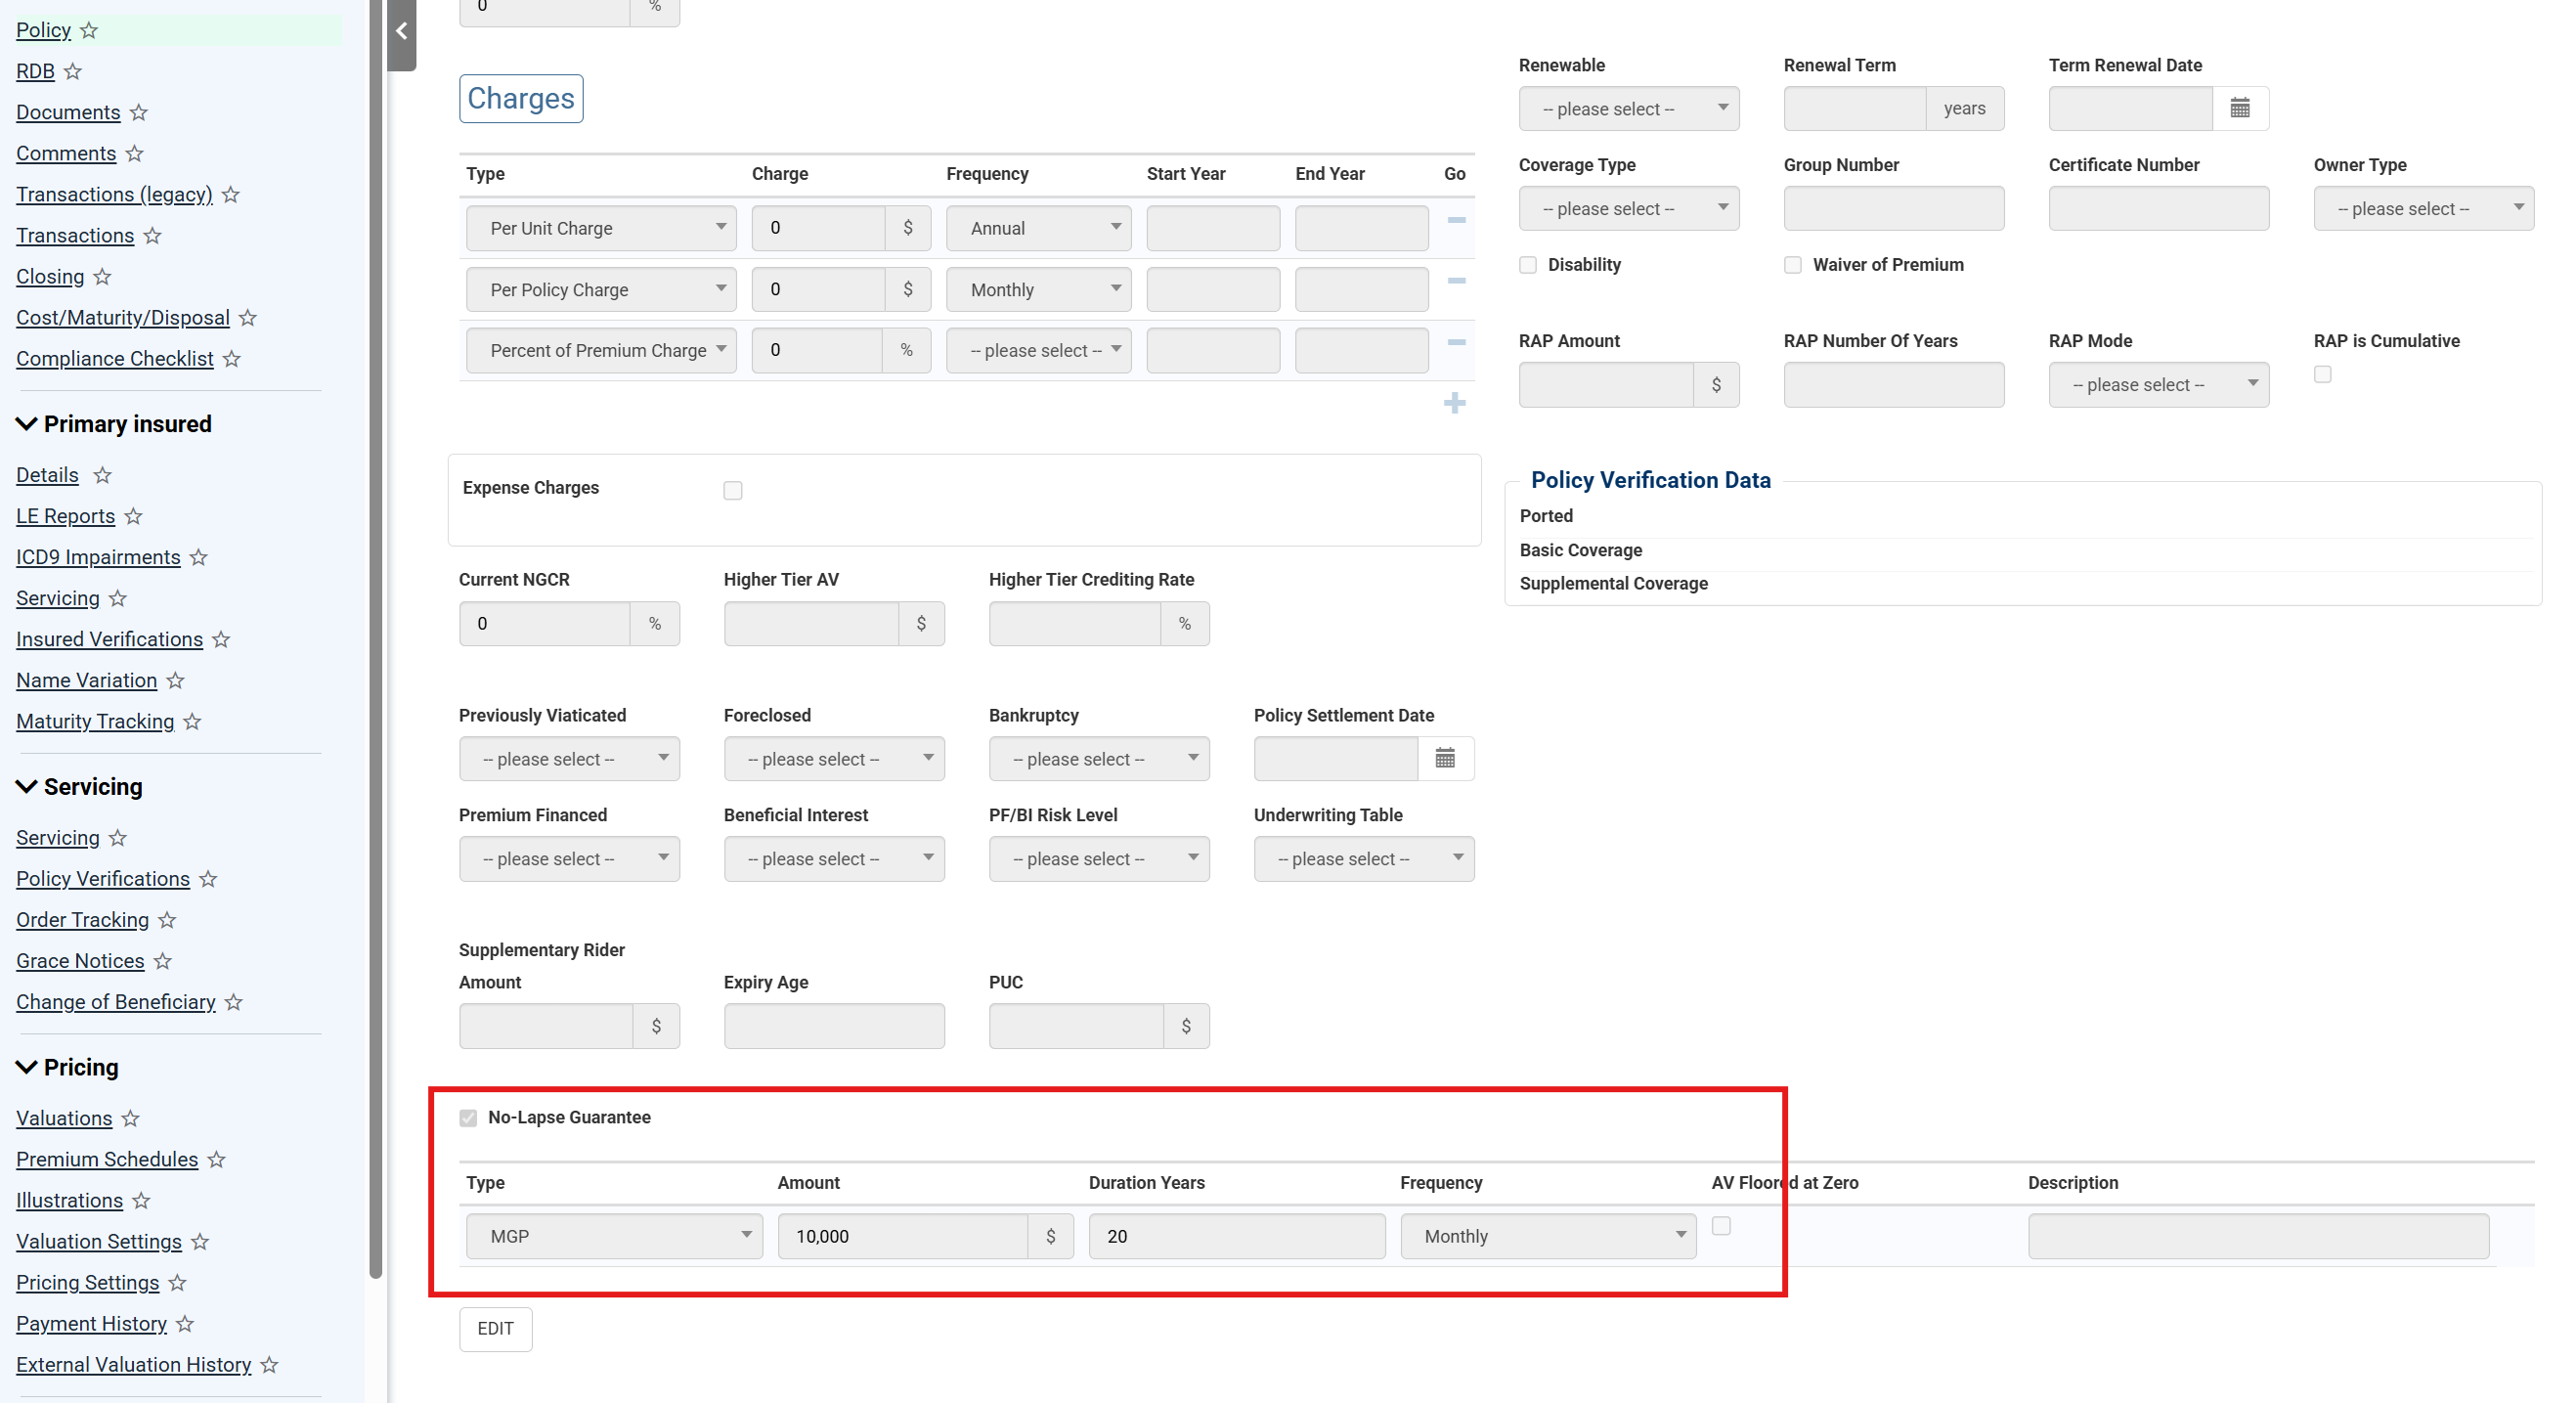Click calendar icon for Term Renewal Date

pyautogui.click(x=2239, y=108)
